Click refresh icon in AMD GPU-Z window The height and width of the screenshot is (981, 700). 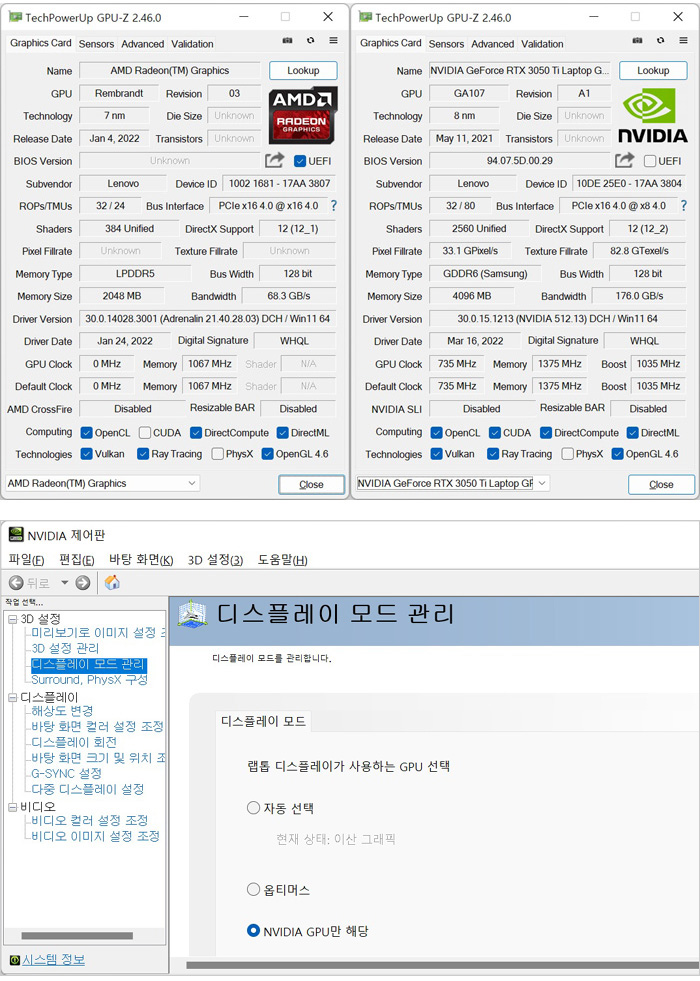pos(311,41)
